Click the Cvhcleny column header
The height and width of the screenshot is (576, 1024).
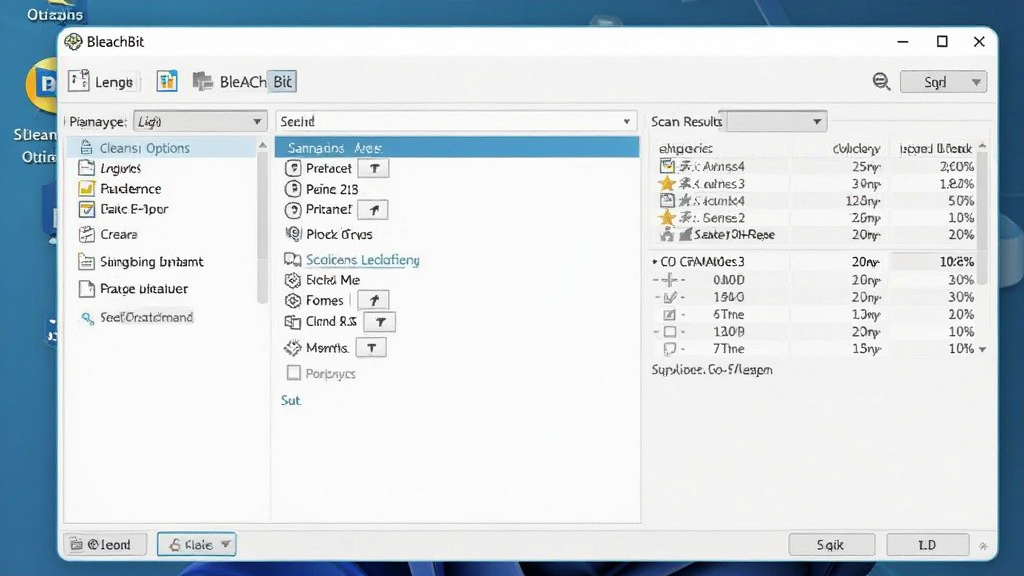[x=856, y=149]
